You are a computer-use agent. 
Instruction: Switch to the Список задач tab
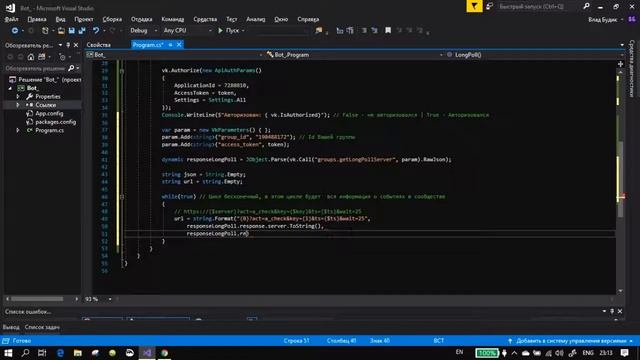coord(42,327)
